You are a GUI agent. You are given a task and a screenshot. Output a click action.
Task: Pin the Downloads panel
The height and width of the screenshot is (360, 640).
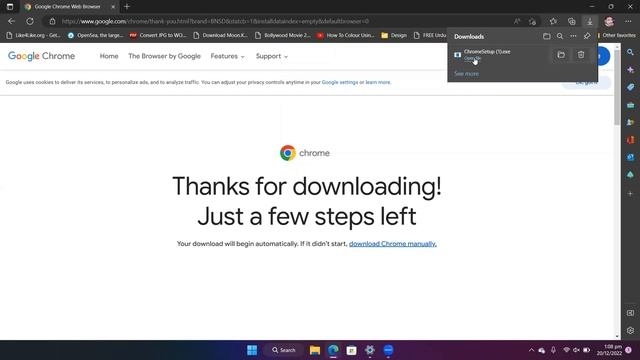[587, 36]
